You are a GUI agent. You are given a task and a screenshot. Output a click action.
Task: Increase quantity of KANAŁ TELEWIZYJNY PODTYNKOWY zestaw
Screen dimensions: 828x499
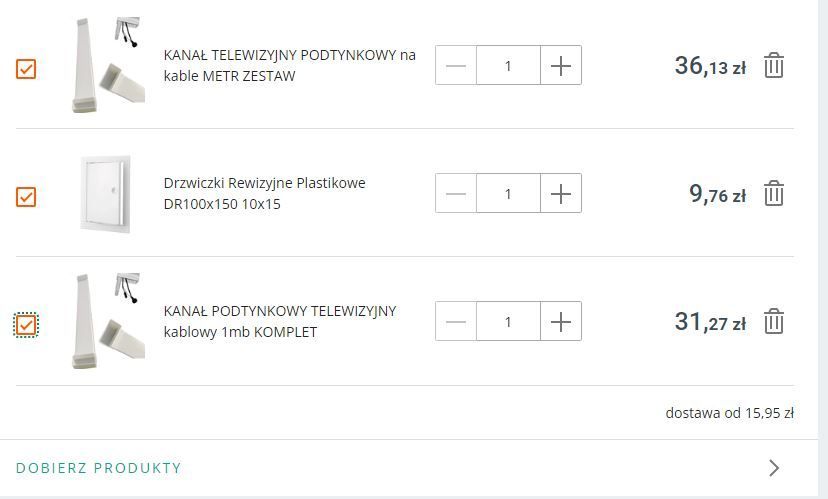(561, 65)
